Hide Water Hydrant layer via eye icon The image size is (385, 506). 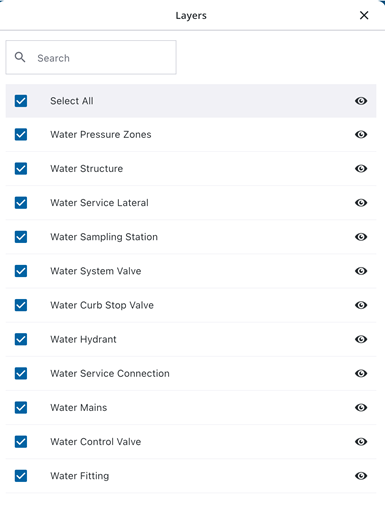[x=361, y=339]
